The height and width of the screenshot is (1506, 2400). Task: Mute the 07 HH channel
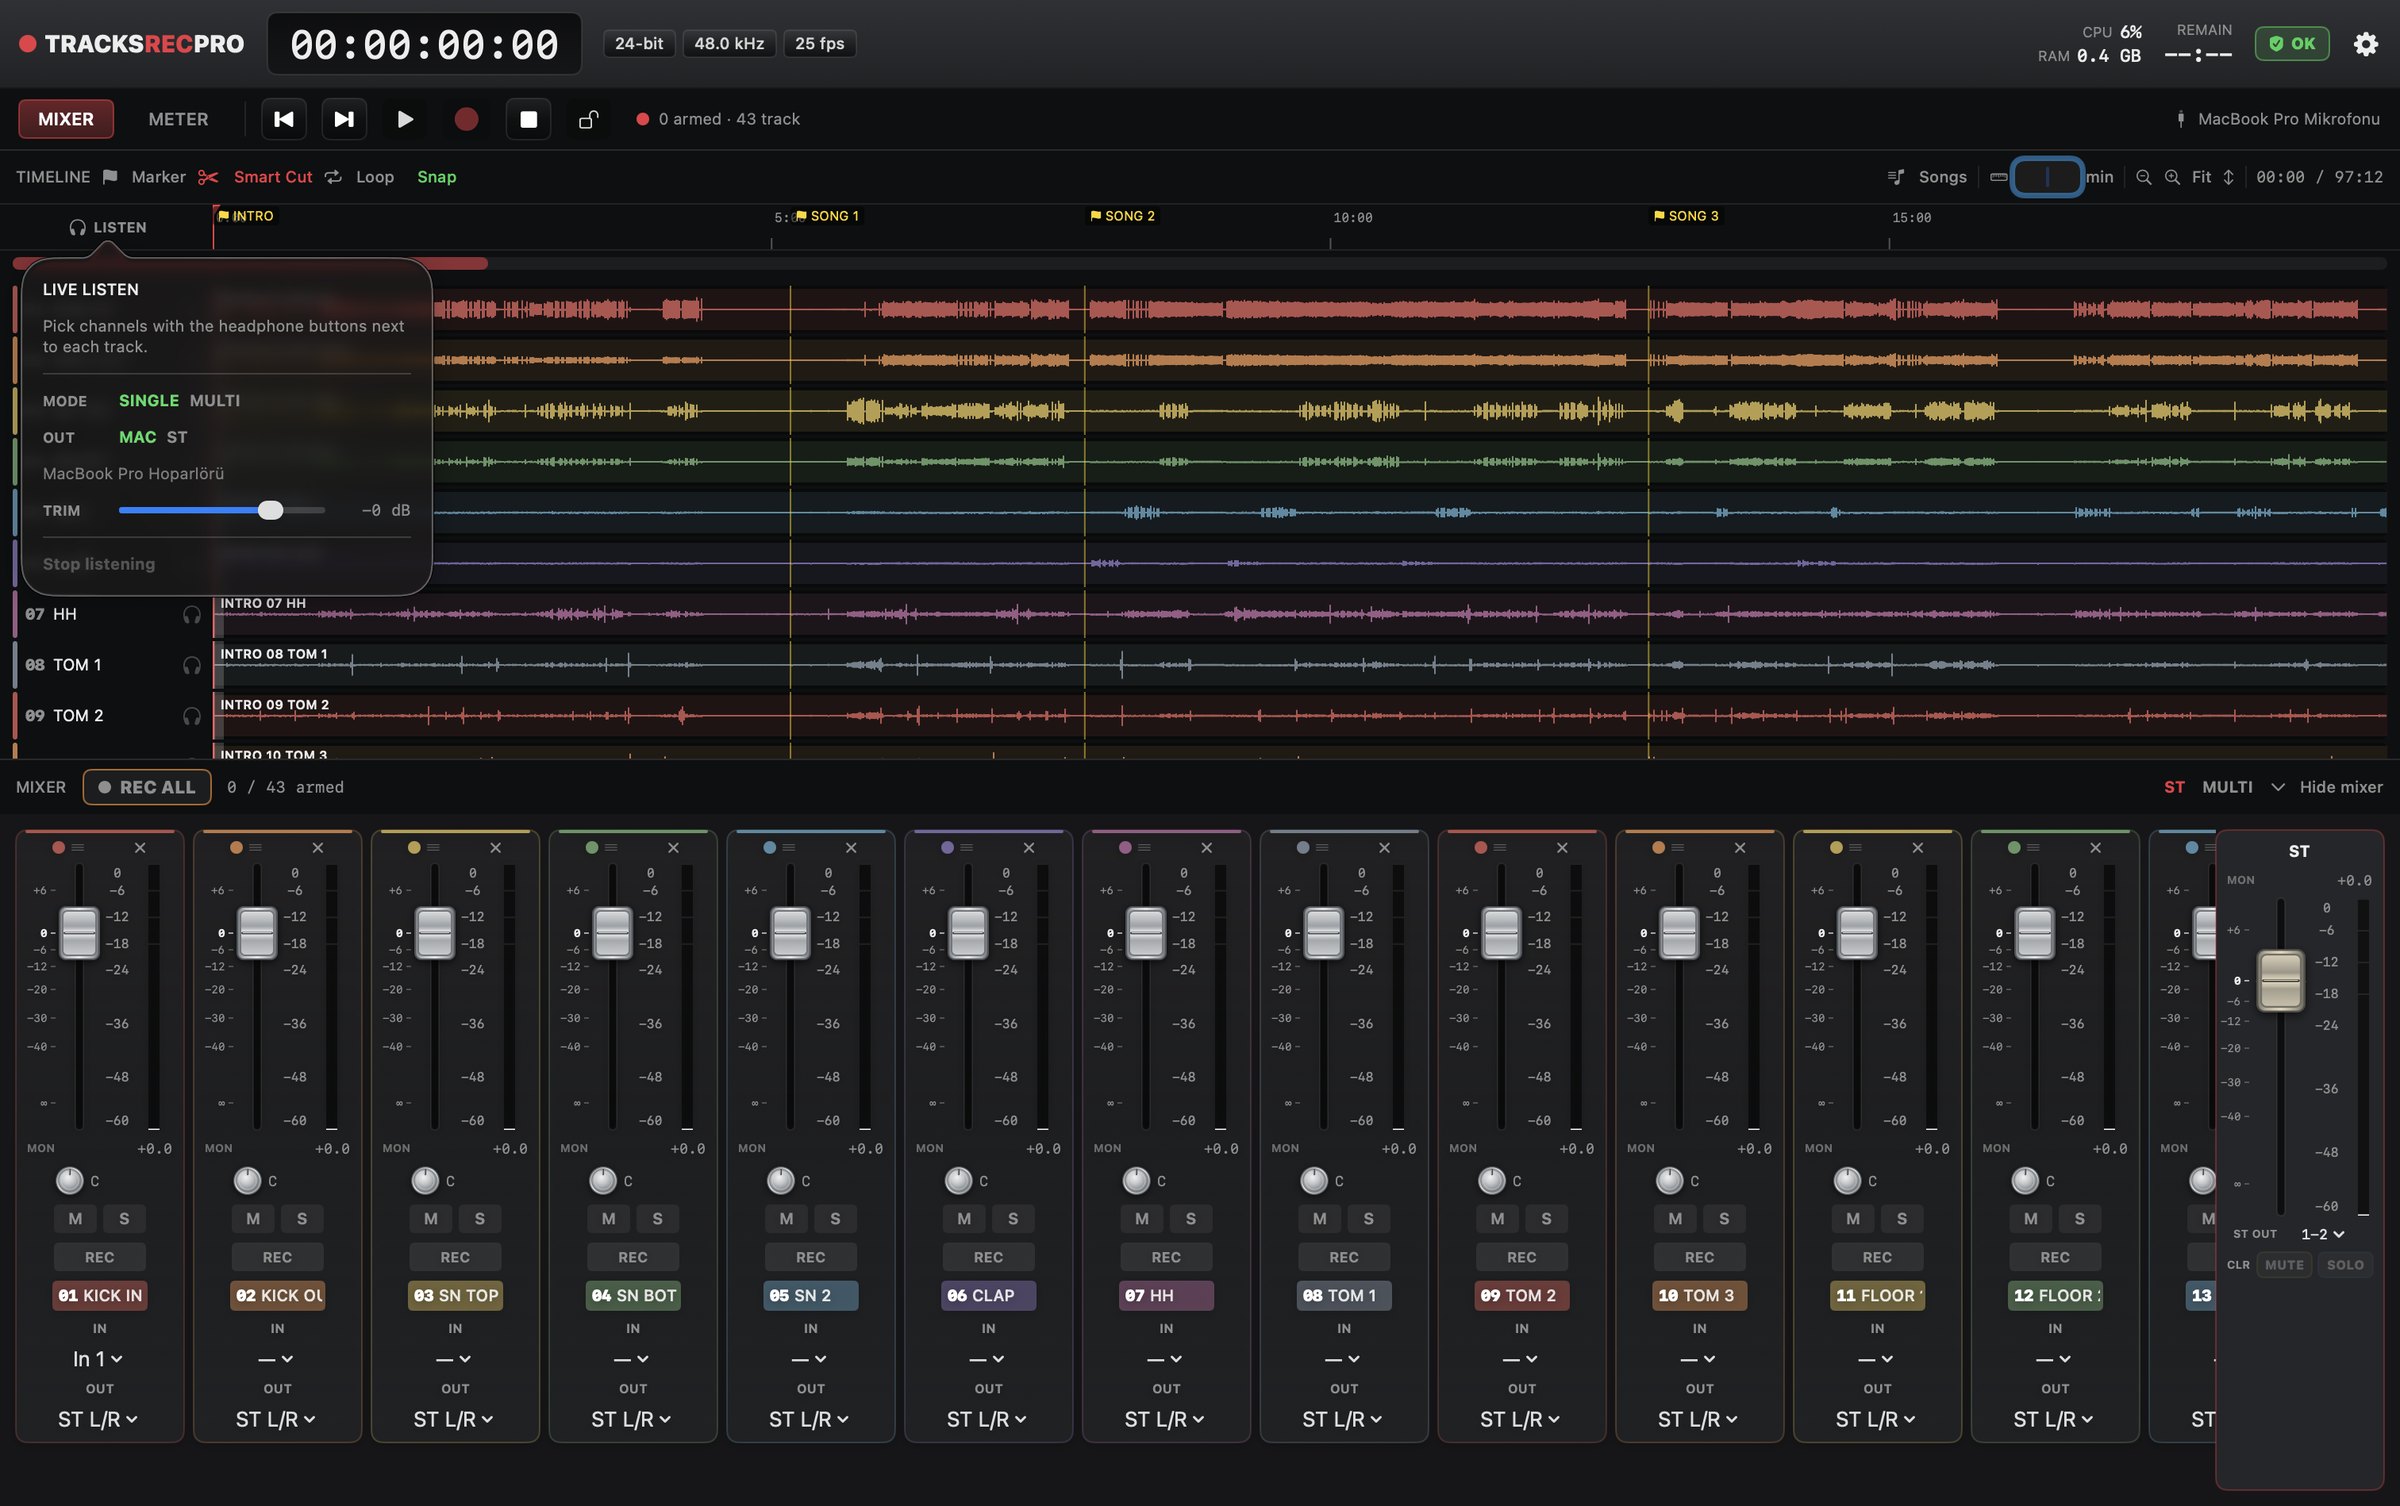(1142, 1219)
